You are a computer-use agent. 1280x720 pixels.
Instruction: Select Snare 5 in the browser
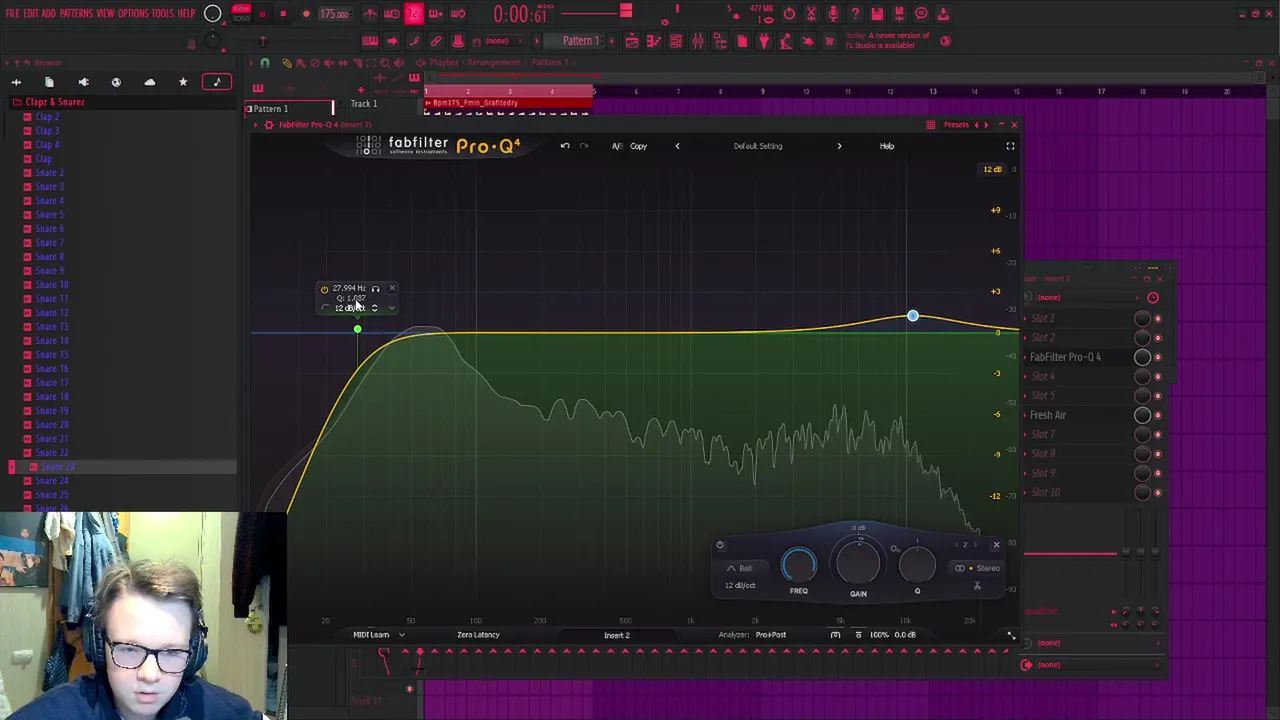(x=49, y=215)
